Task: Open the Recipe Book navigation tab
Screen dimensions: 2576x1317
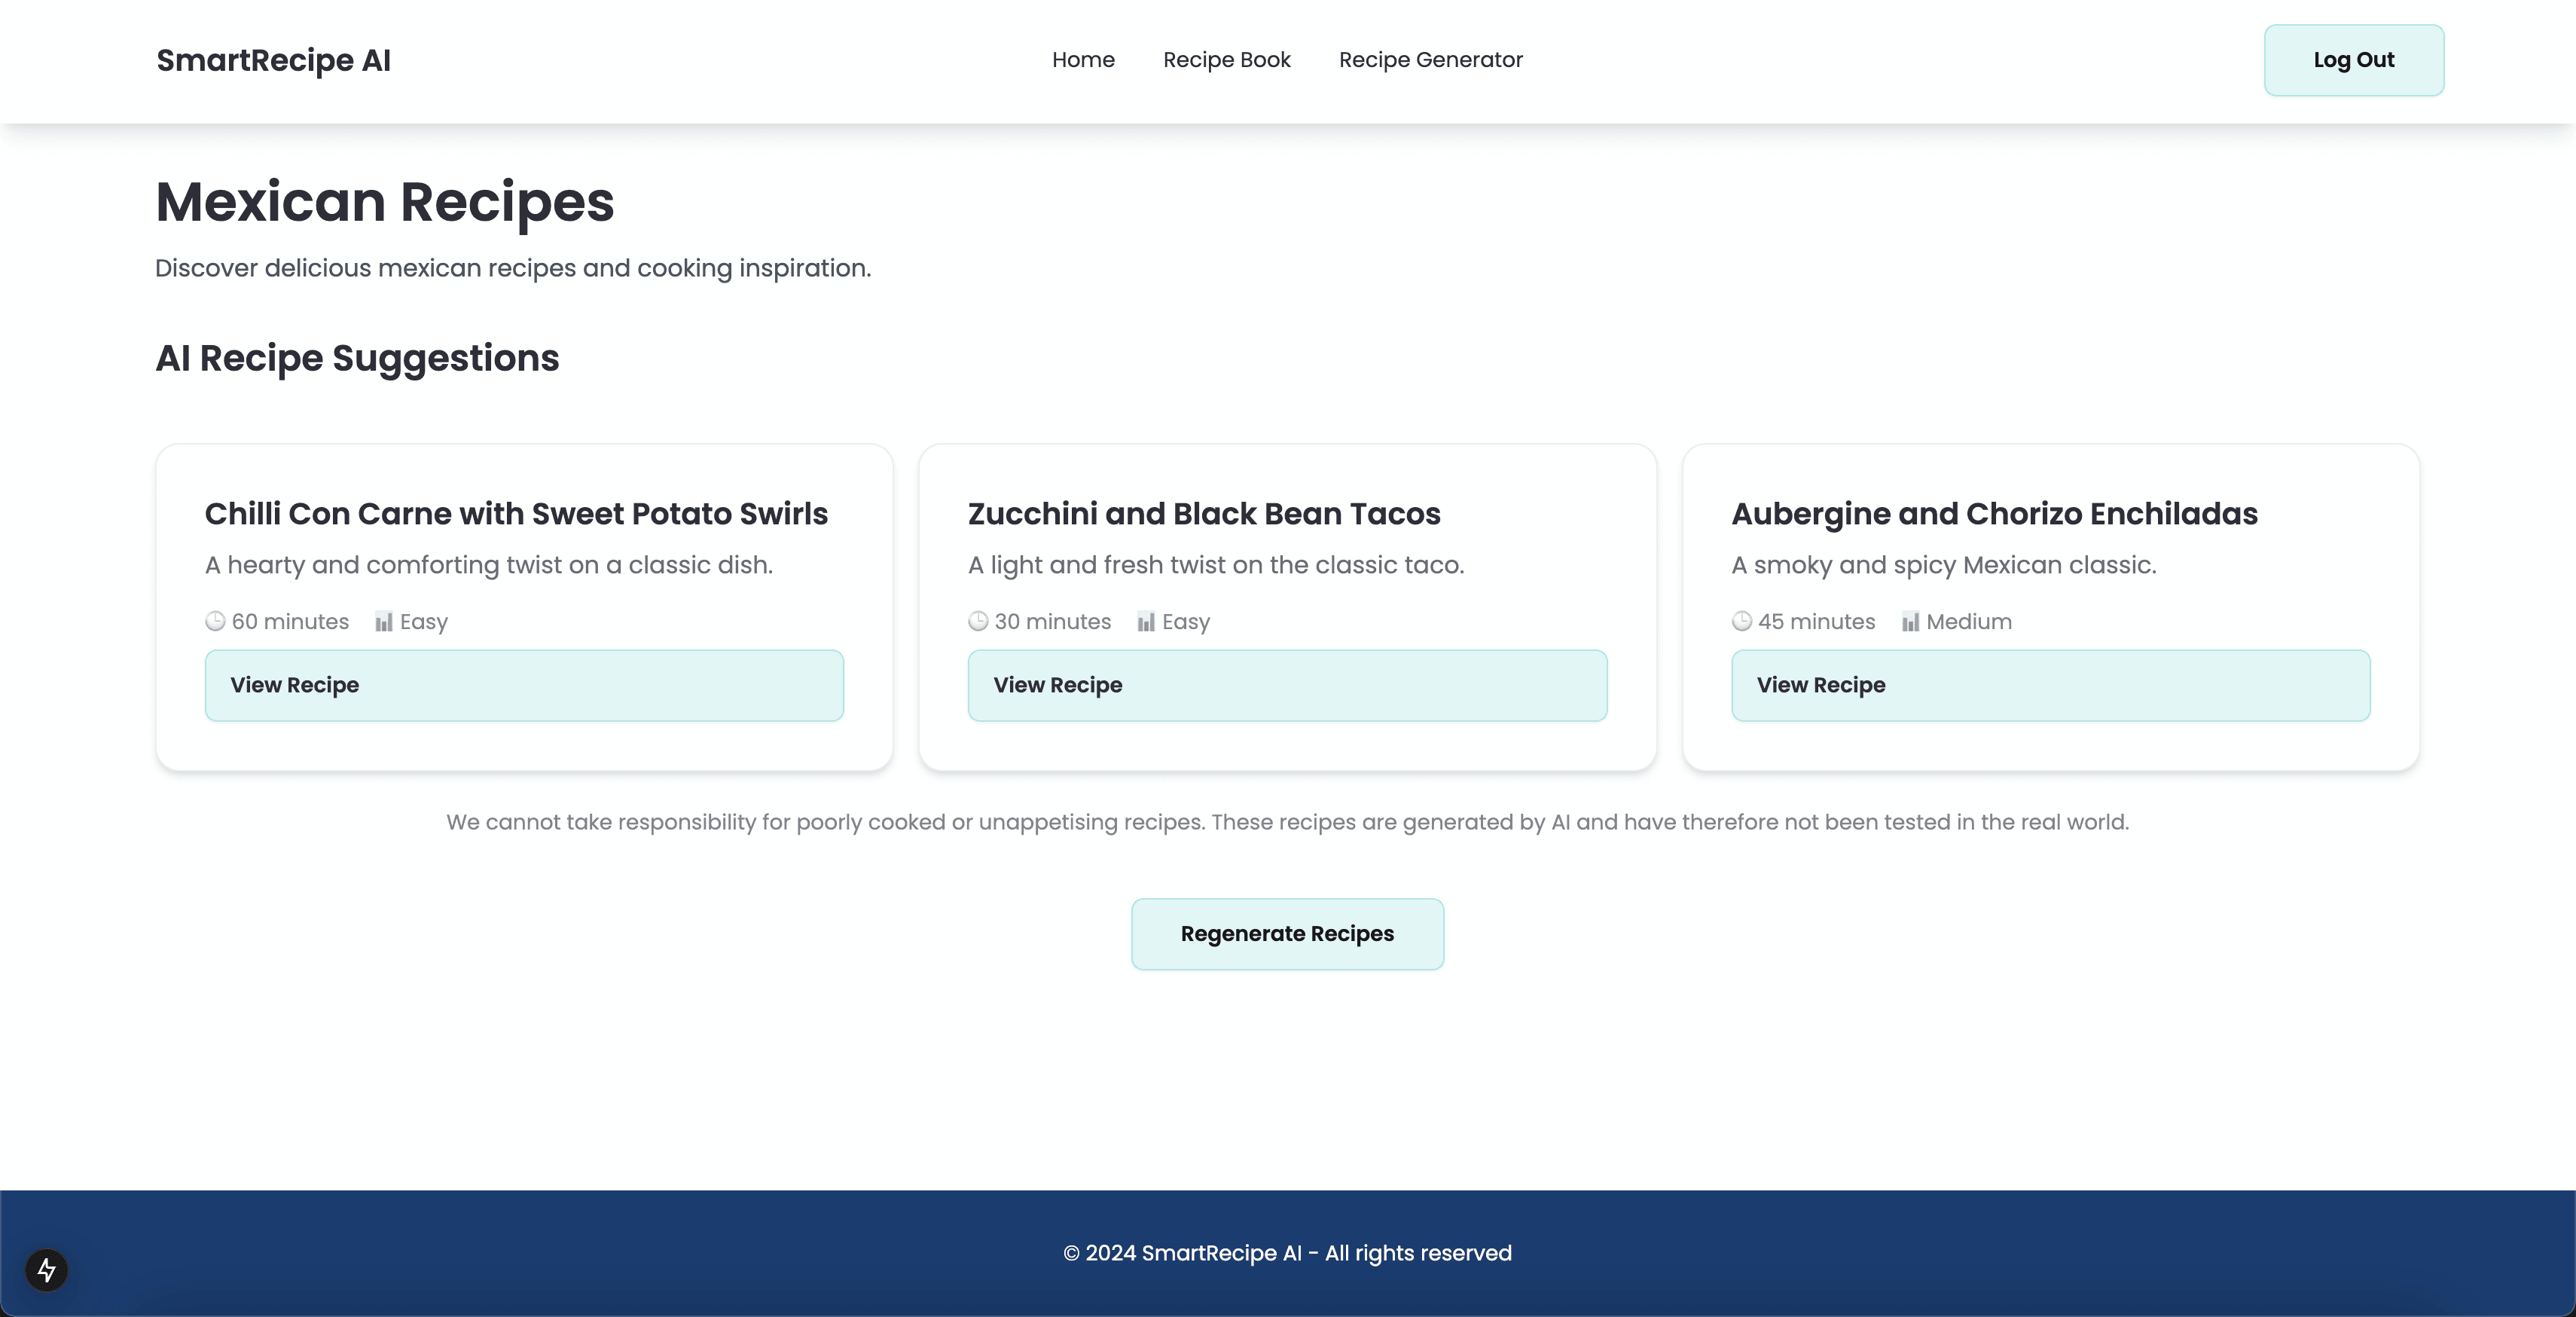Action: (x=1228, y=60)
